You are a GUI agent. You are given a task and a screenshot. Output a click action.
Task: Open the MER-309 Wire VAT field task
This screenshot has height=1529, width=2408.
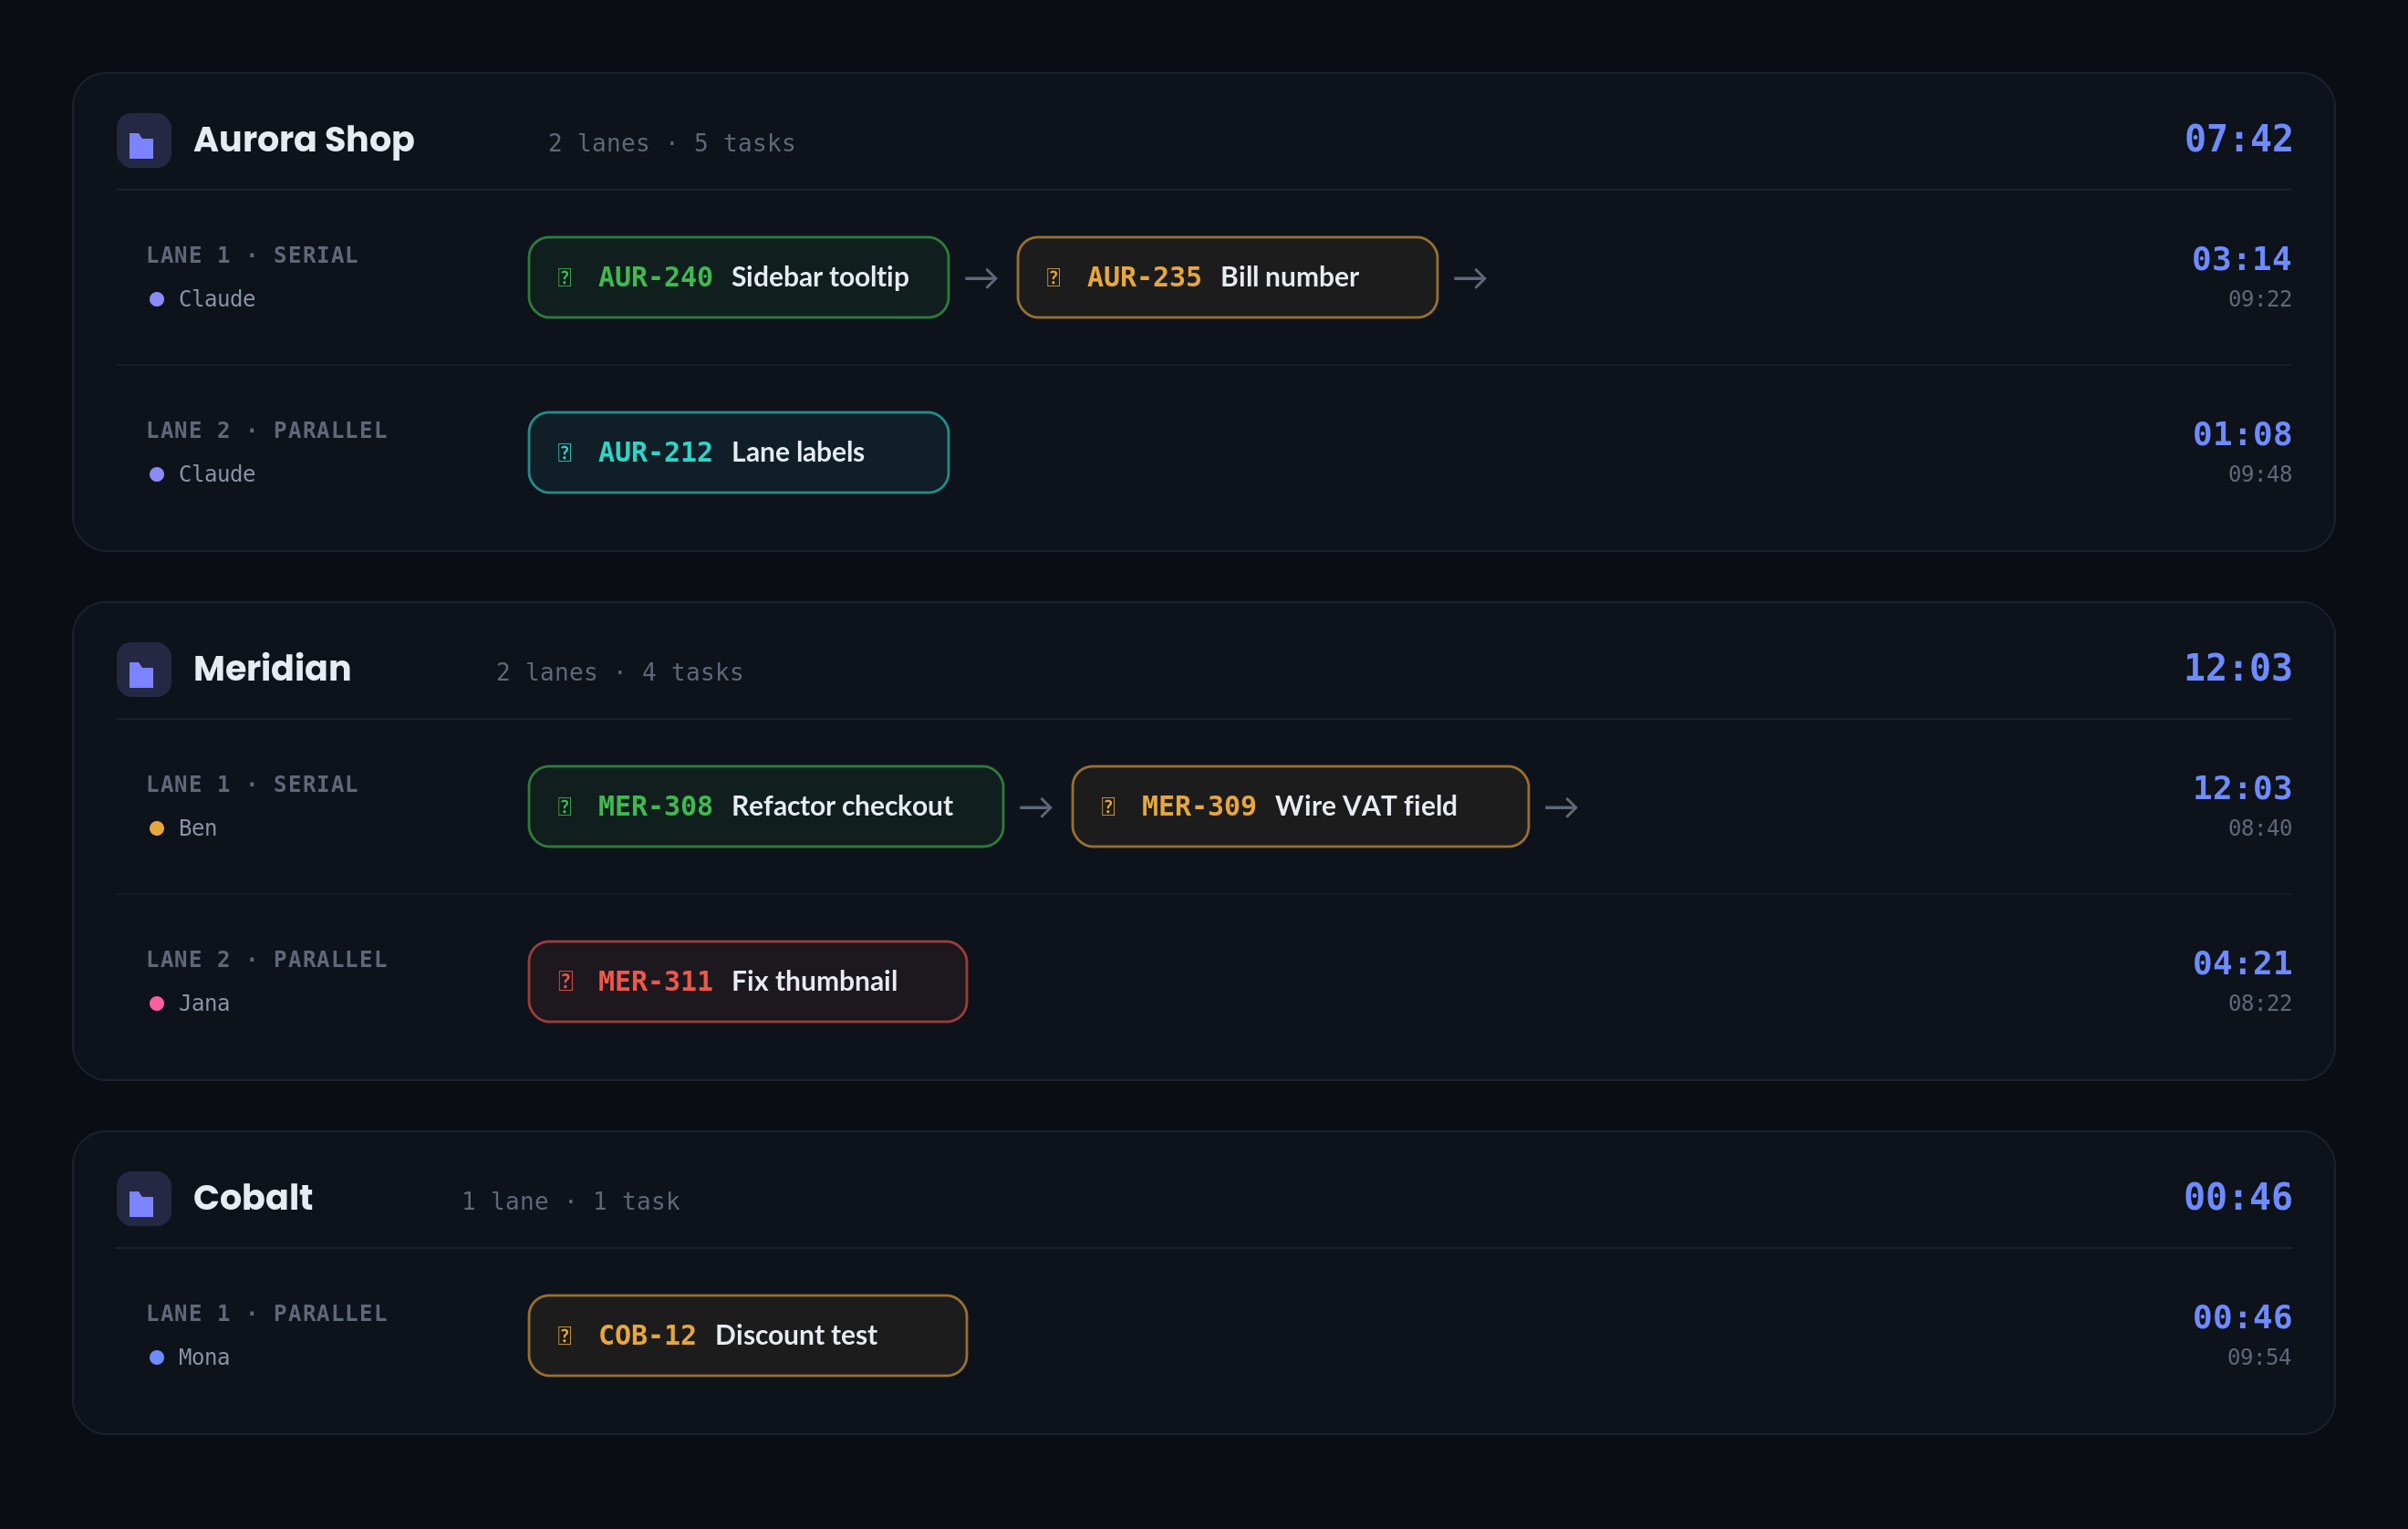click(1300, 806)
